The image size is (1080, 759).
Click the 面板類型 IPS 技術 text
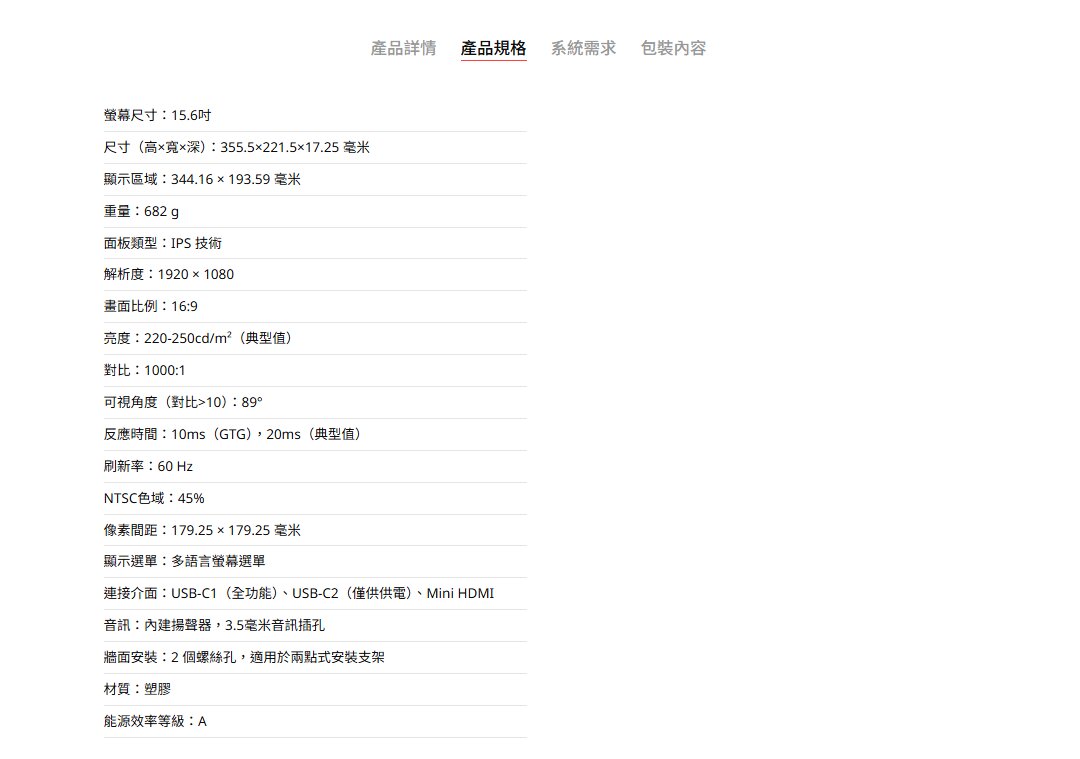(163, 243)
